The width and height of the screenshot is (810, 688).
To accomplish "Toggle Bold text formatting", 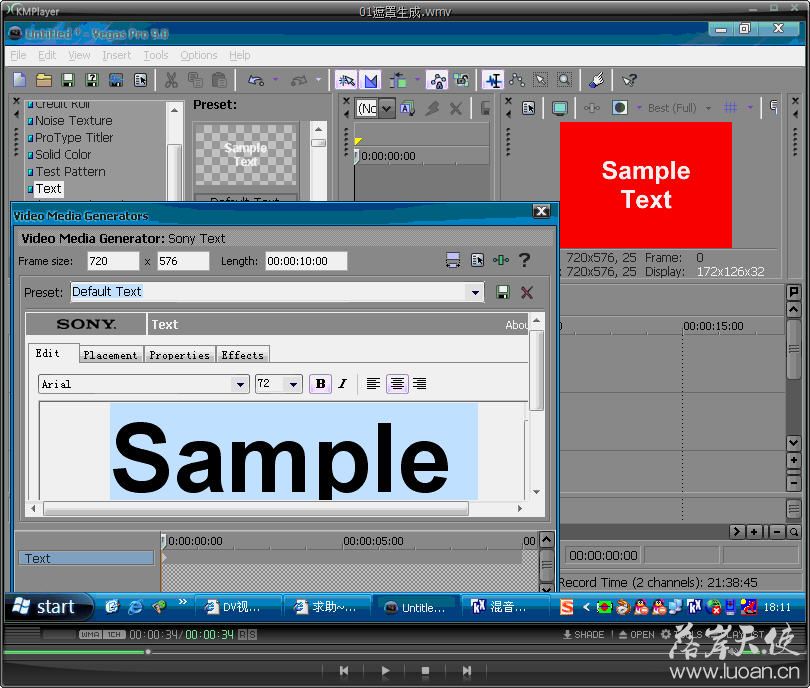I will [320, 384].
